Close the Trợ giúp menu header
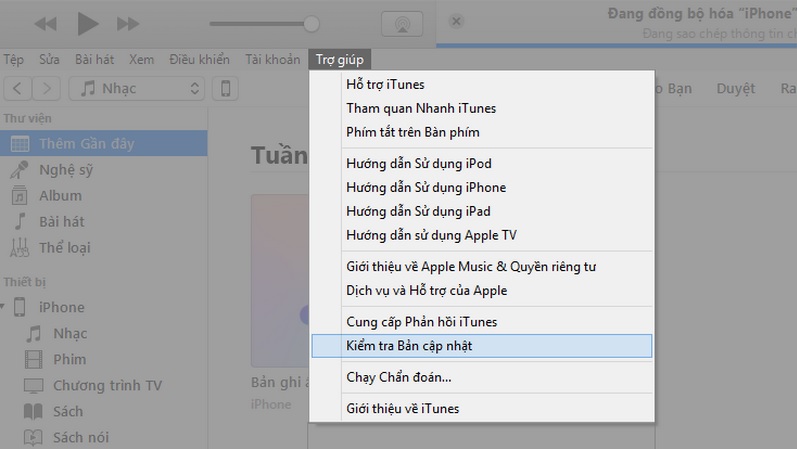Image resolution: width=797 pixels, height=449 pixels. point(340,59)
